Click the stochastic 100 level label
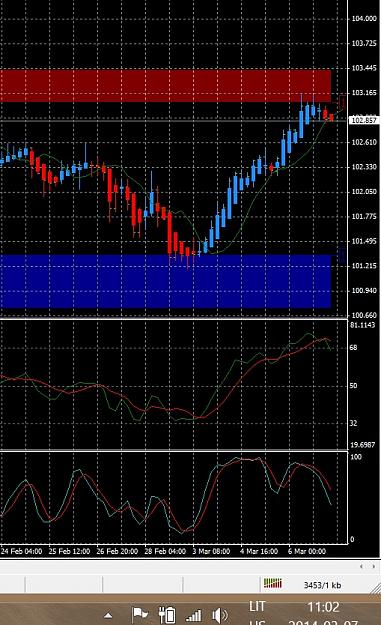Screen dimensions: 381x625 [x=356, y=457]
